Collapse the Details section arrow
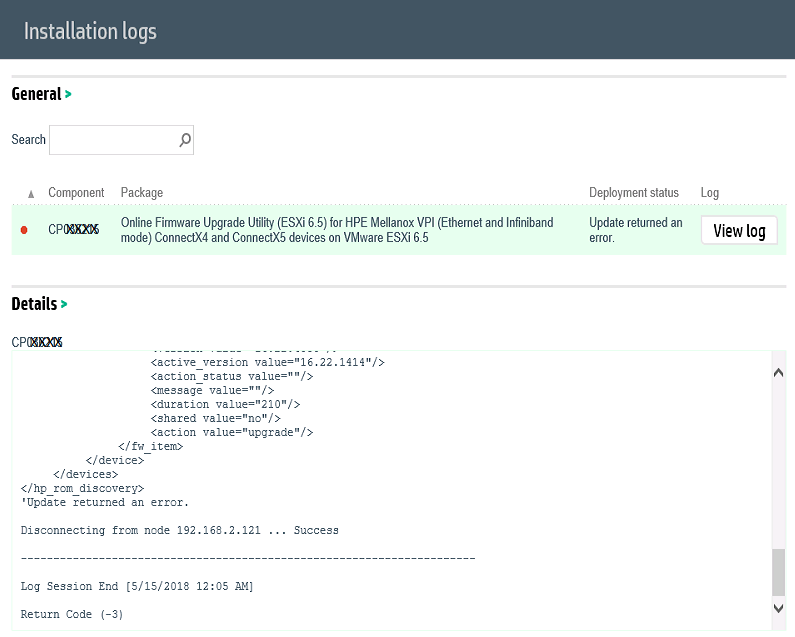Image resolution: width=795 pixels, height=637 pixels. (x=64, y=303)
